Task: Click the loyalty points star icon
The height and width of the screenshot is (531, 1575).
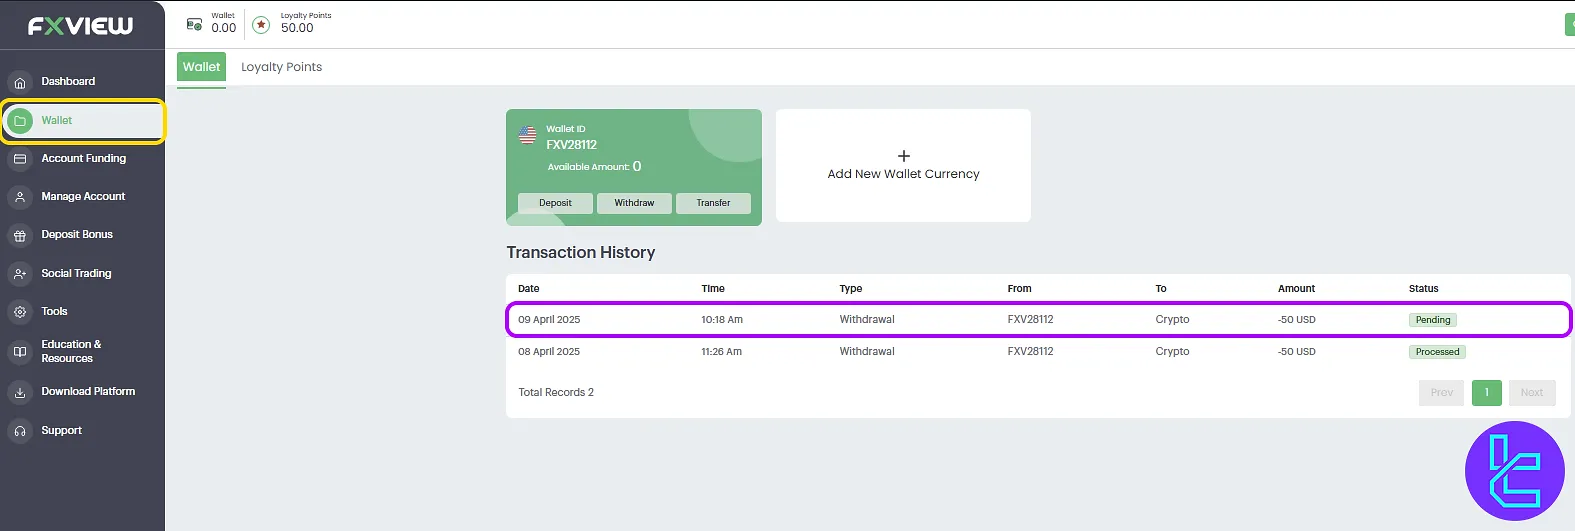Action: [261, 25]
